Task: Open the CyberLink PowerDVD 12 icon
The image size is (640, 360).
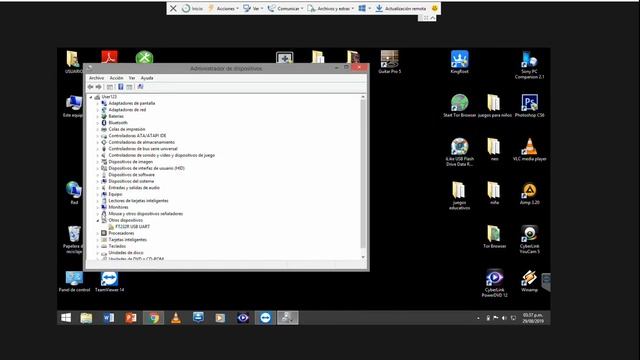Action: [494, 283]
